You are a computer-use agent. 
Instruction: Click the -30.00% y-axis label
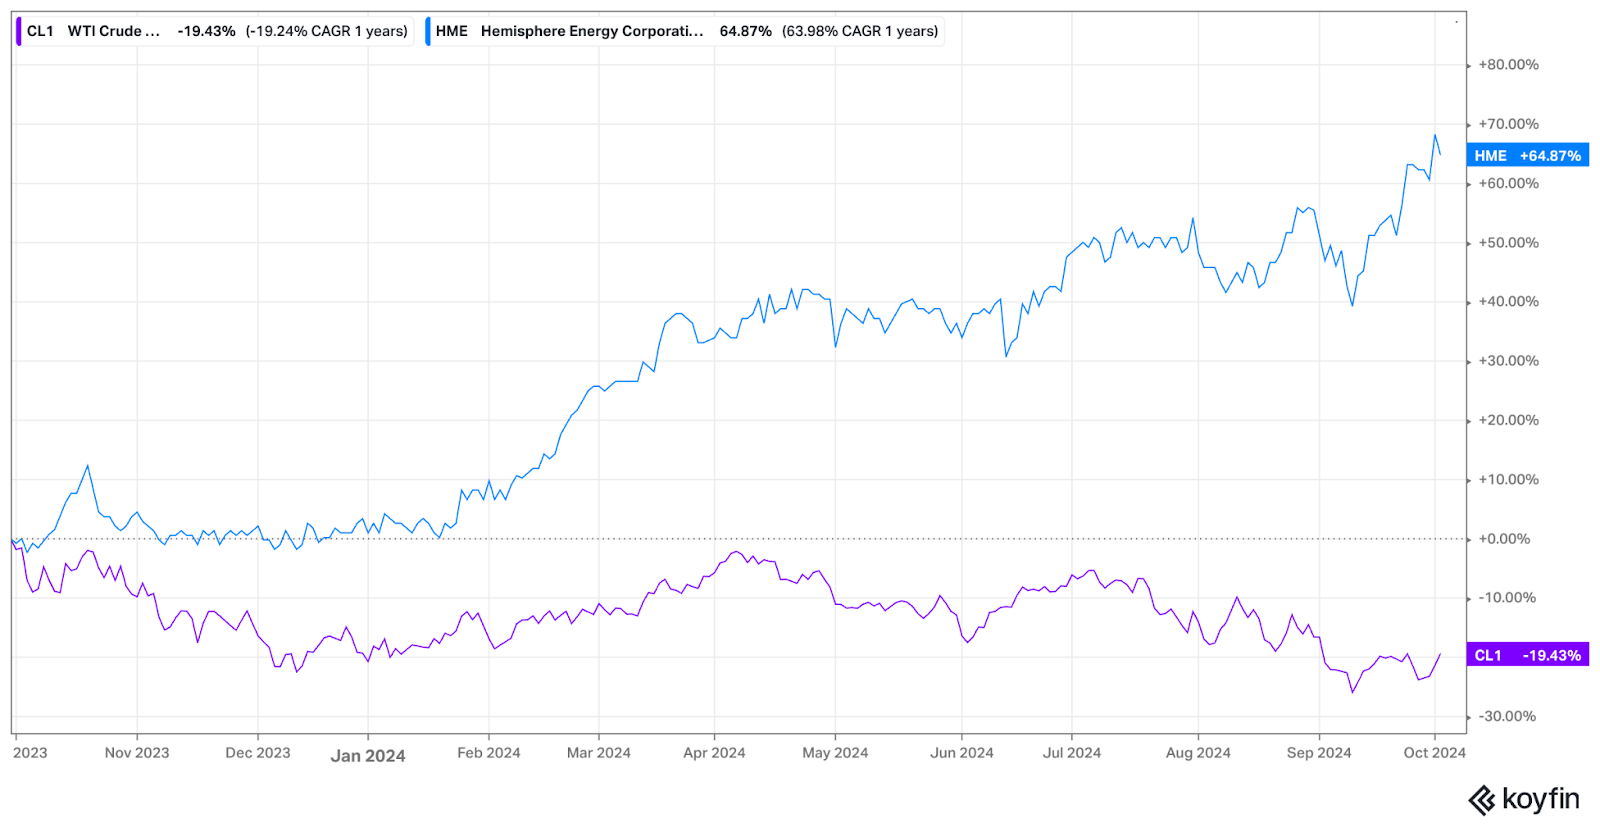pos(1508,717)
